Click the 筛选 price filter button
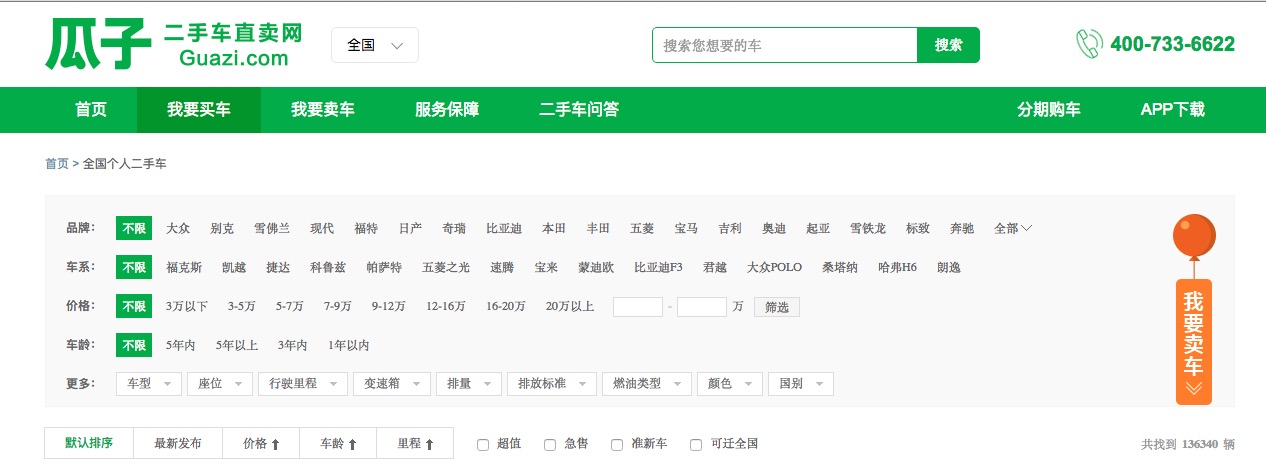The width and height of the screenshot is (1266, 467). 777,307
